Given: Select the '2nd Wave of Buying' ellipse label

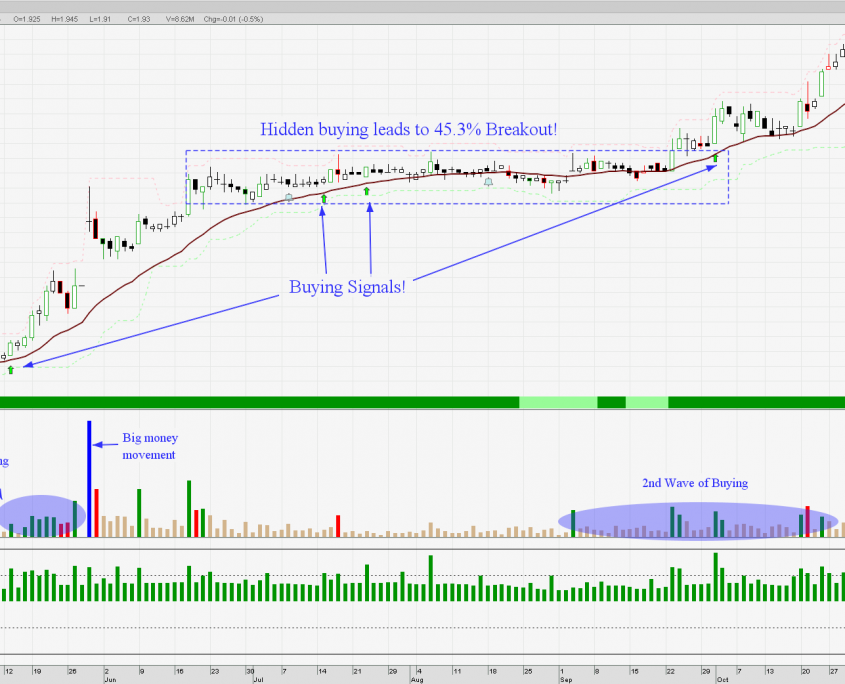Looking at the screenshot, I should [x=694, y=483].
